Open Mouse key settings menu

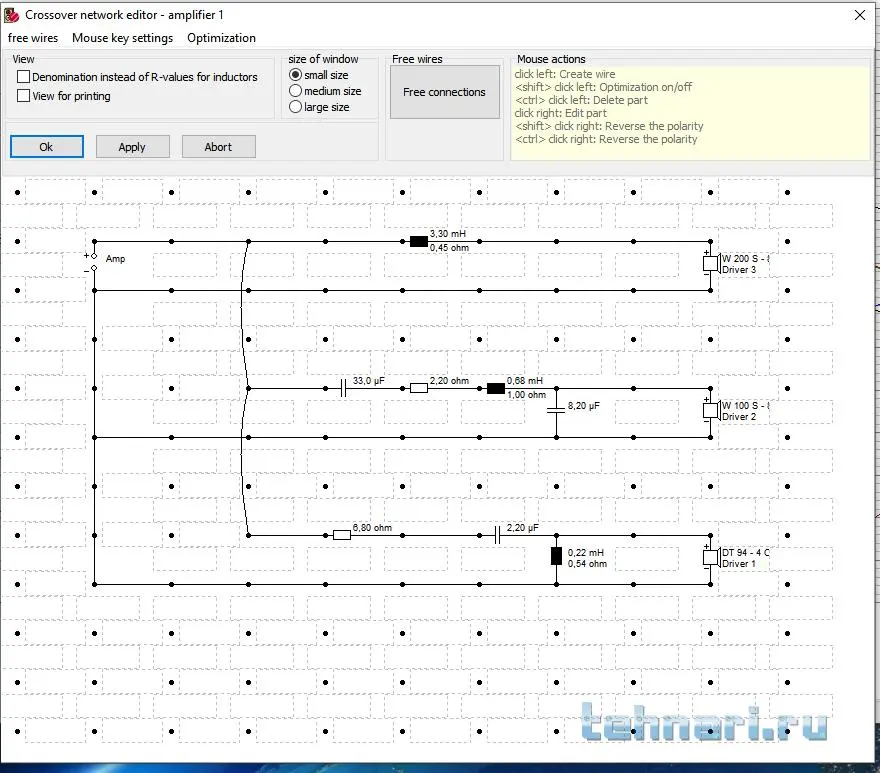pos(122,38)
